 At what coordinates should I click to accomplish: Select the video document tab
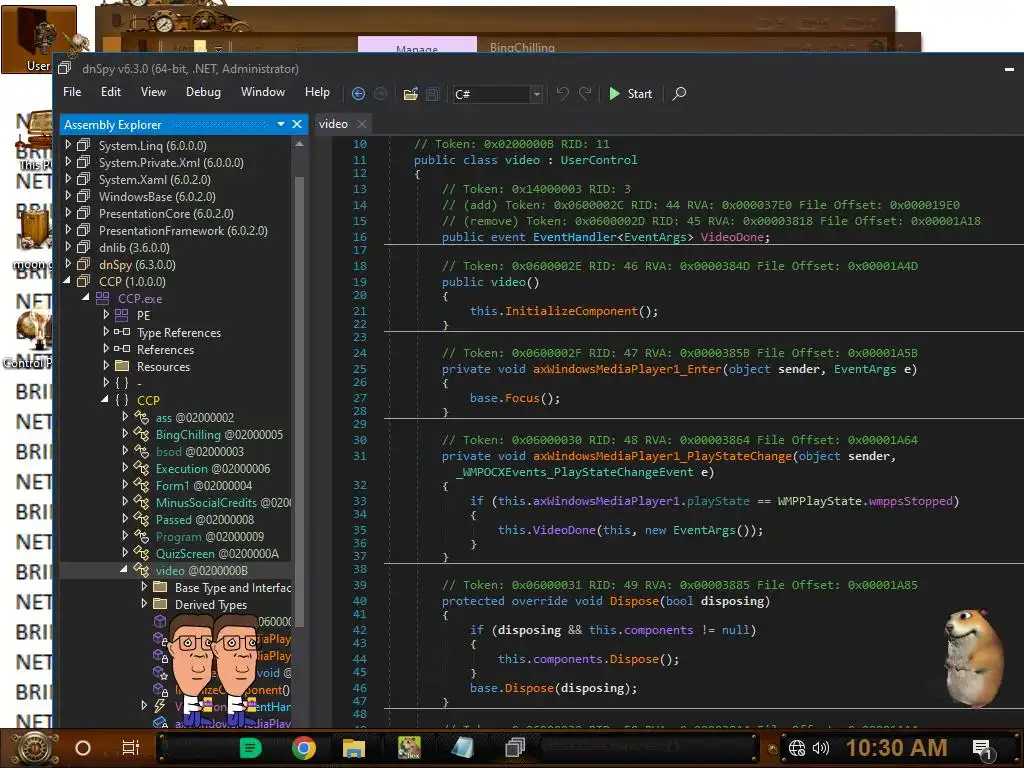333,124
